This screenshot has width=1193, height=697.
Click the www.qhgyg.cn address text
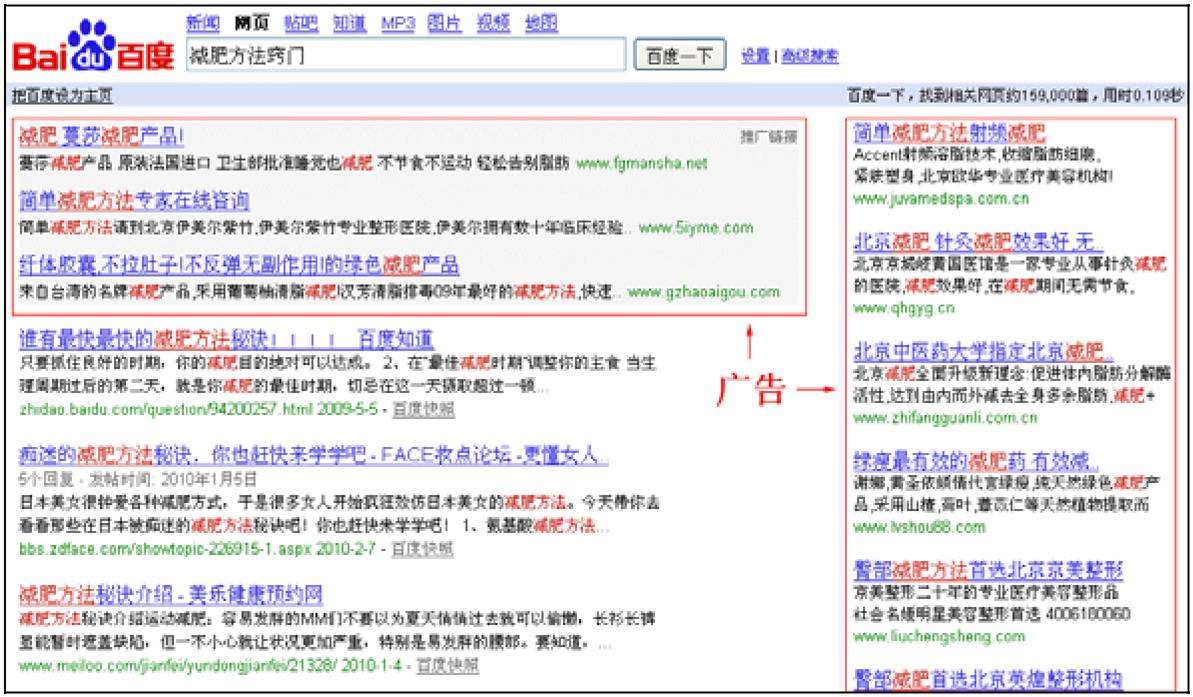(904, 308)
